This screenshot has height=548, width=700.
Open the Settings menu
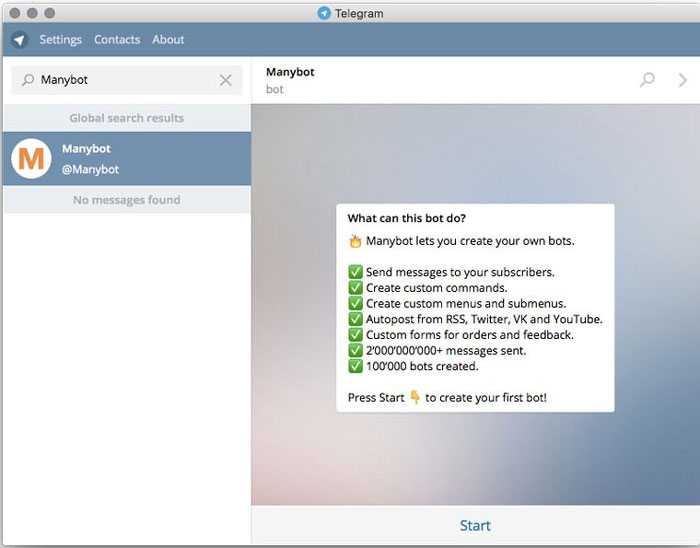[61, 40]
